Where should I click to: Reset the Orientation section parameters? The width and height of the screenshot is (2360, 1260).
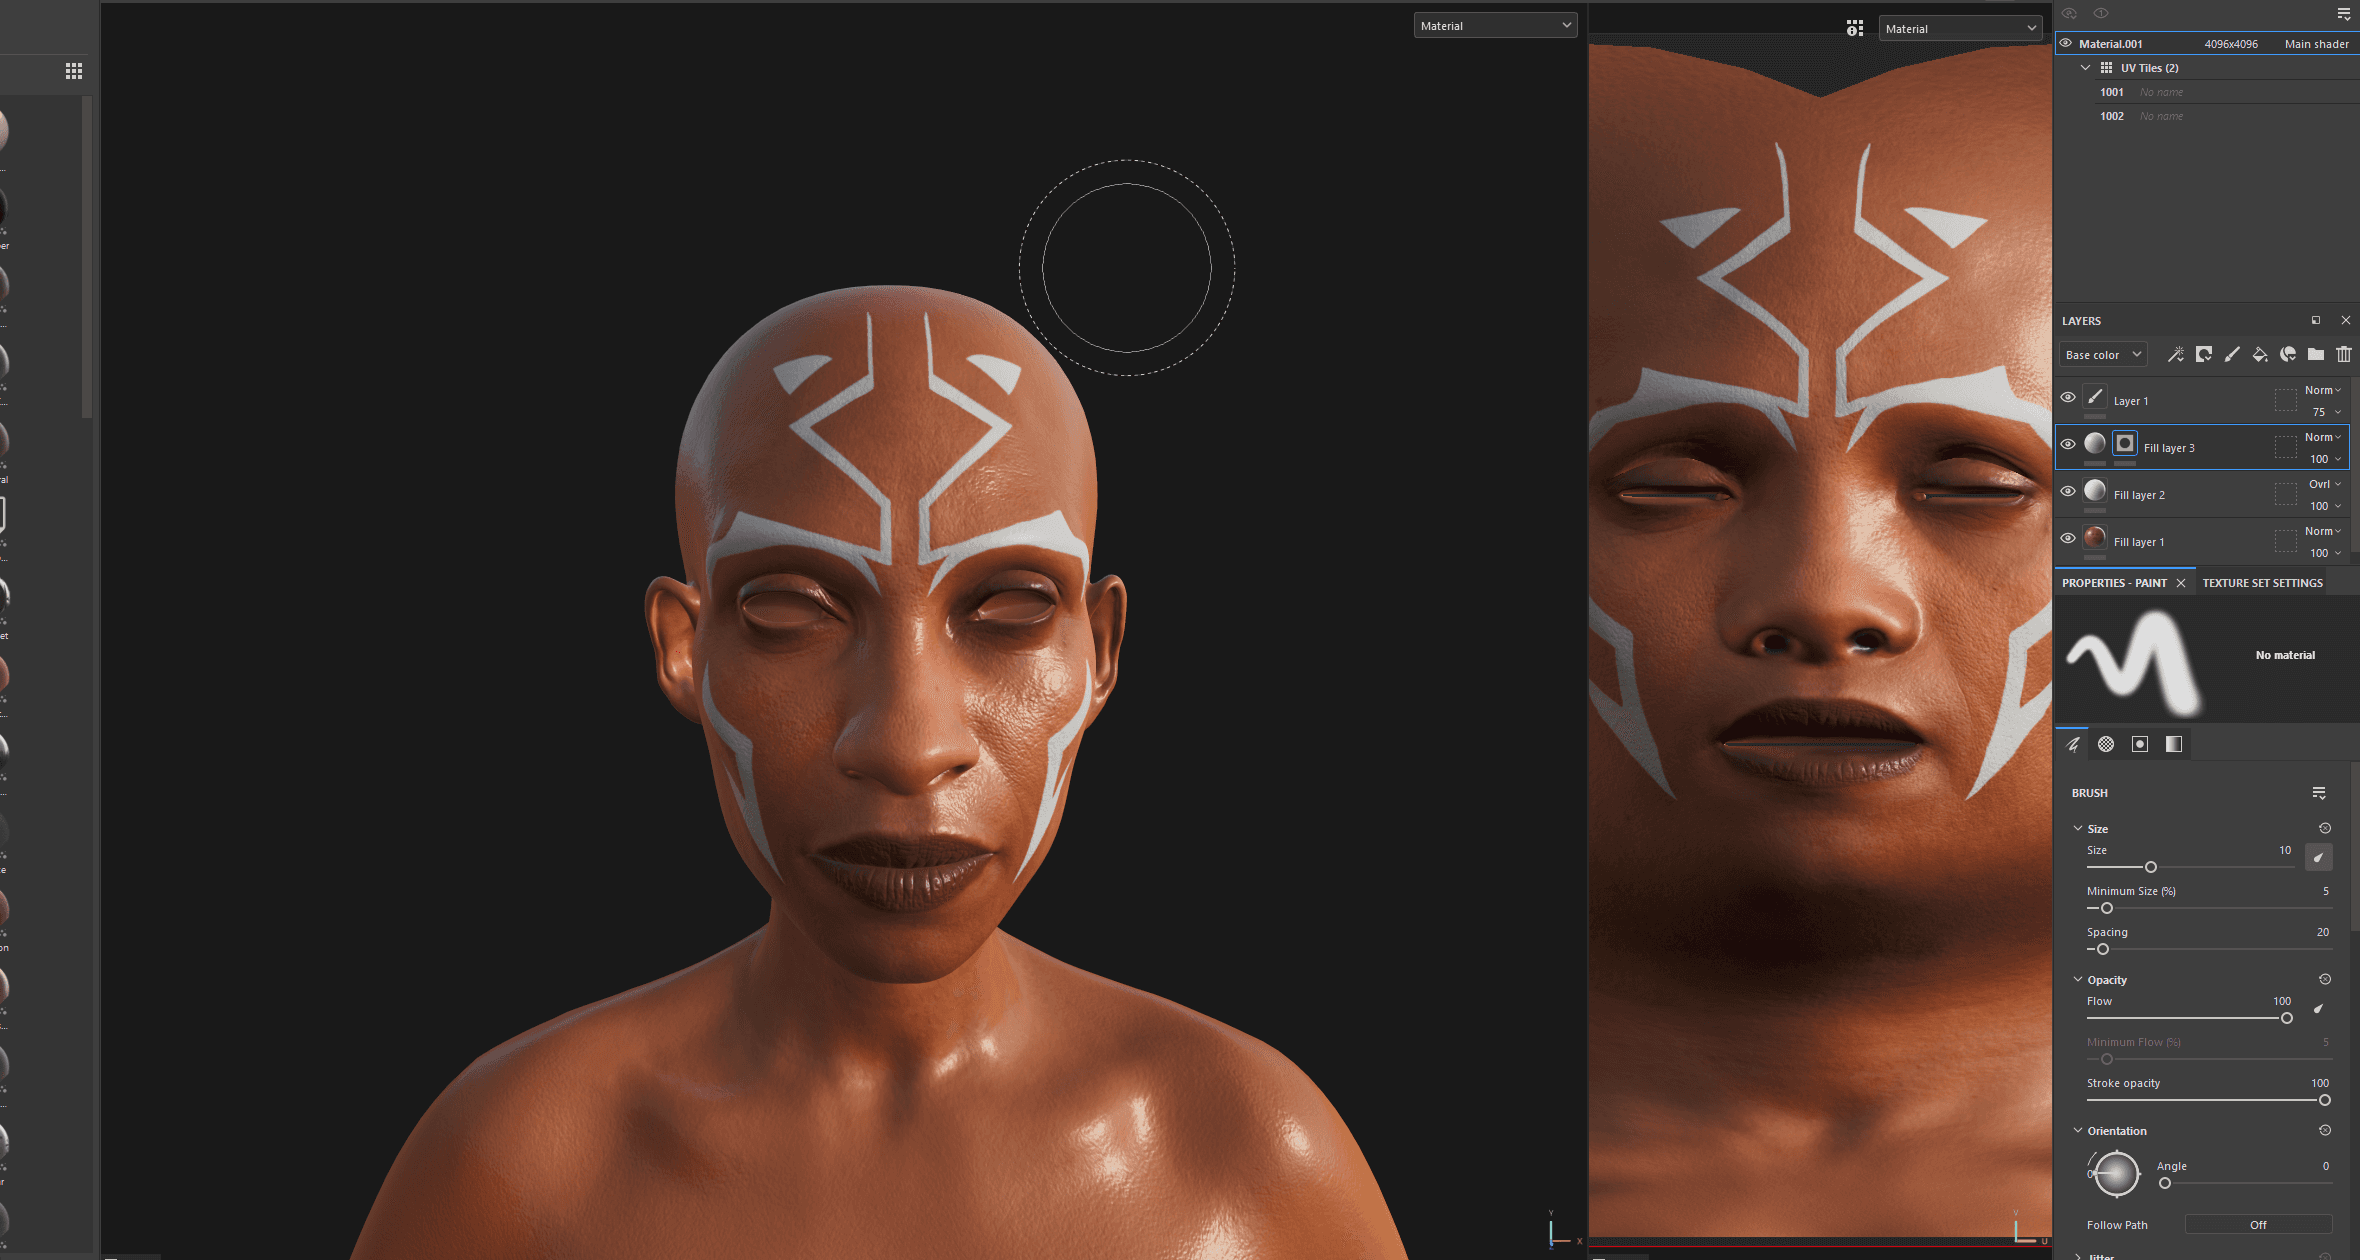(x=2325, y=1130)
